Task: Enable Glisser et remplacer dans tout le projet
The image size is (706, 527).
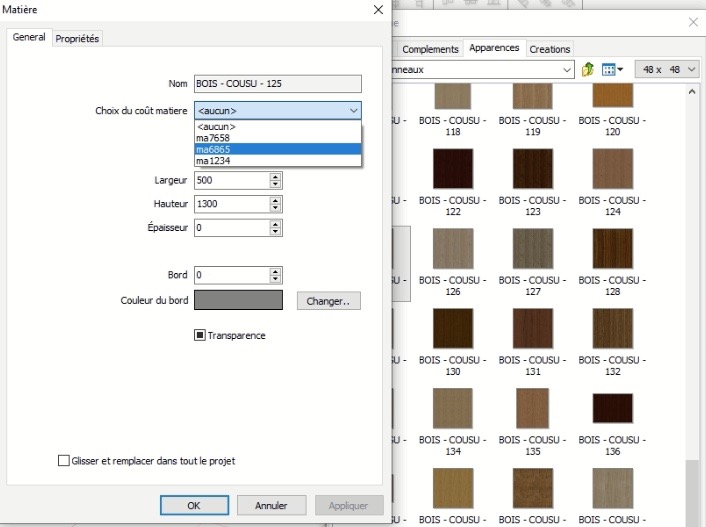Action: tap(64, 461)
